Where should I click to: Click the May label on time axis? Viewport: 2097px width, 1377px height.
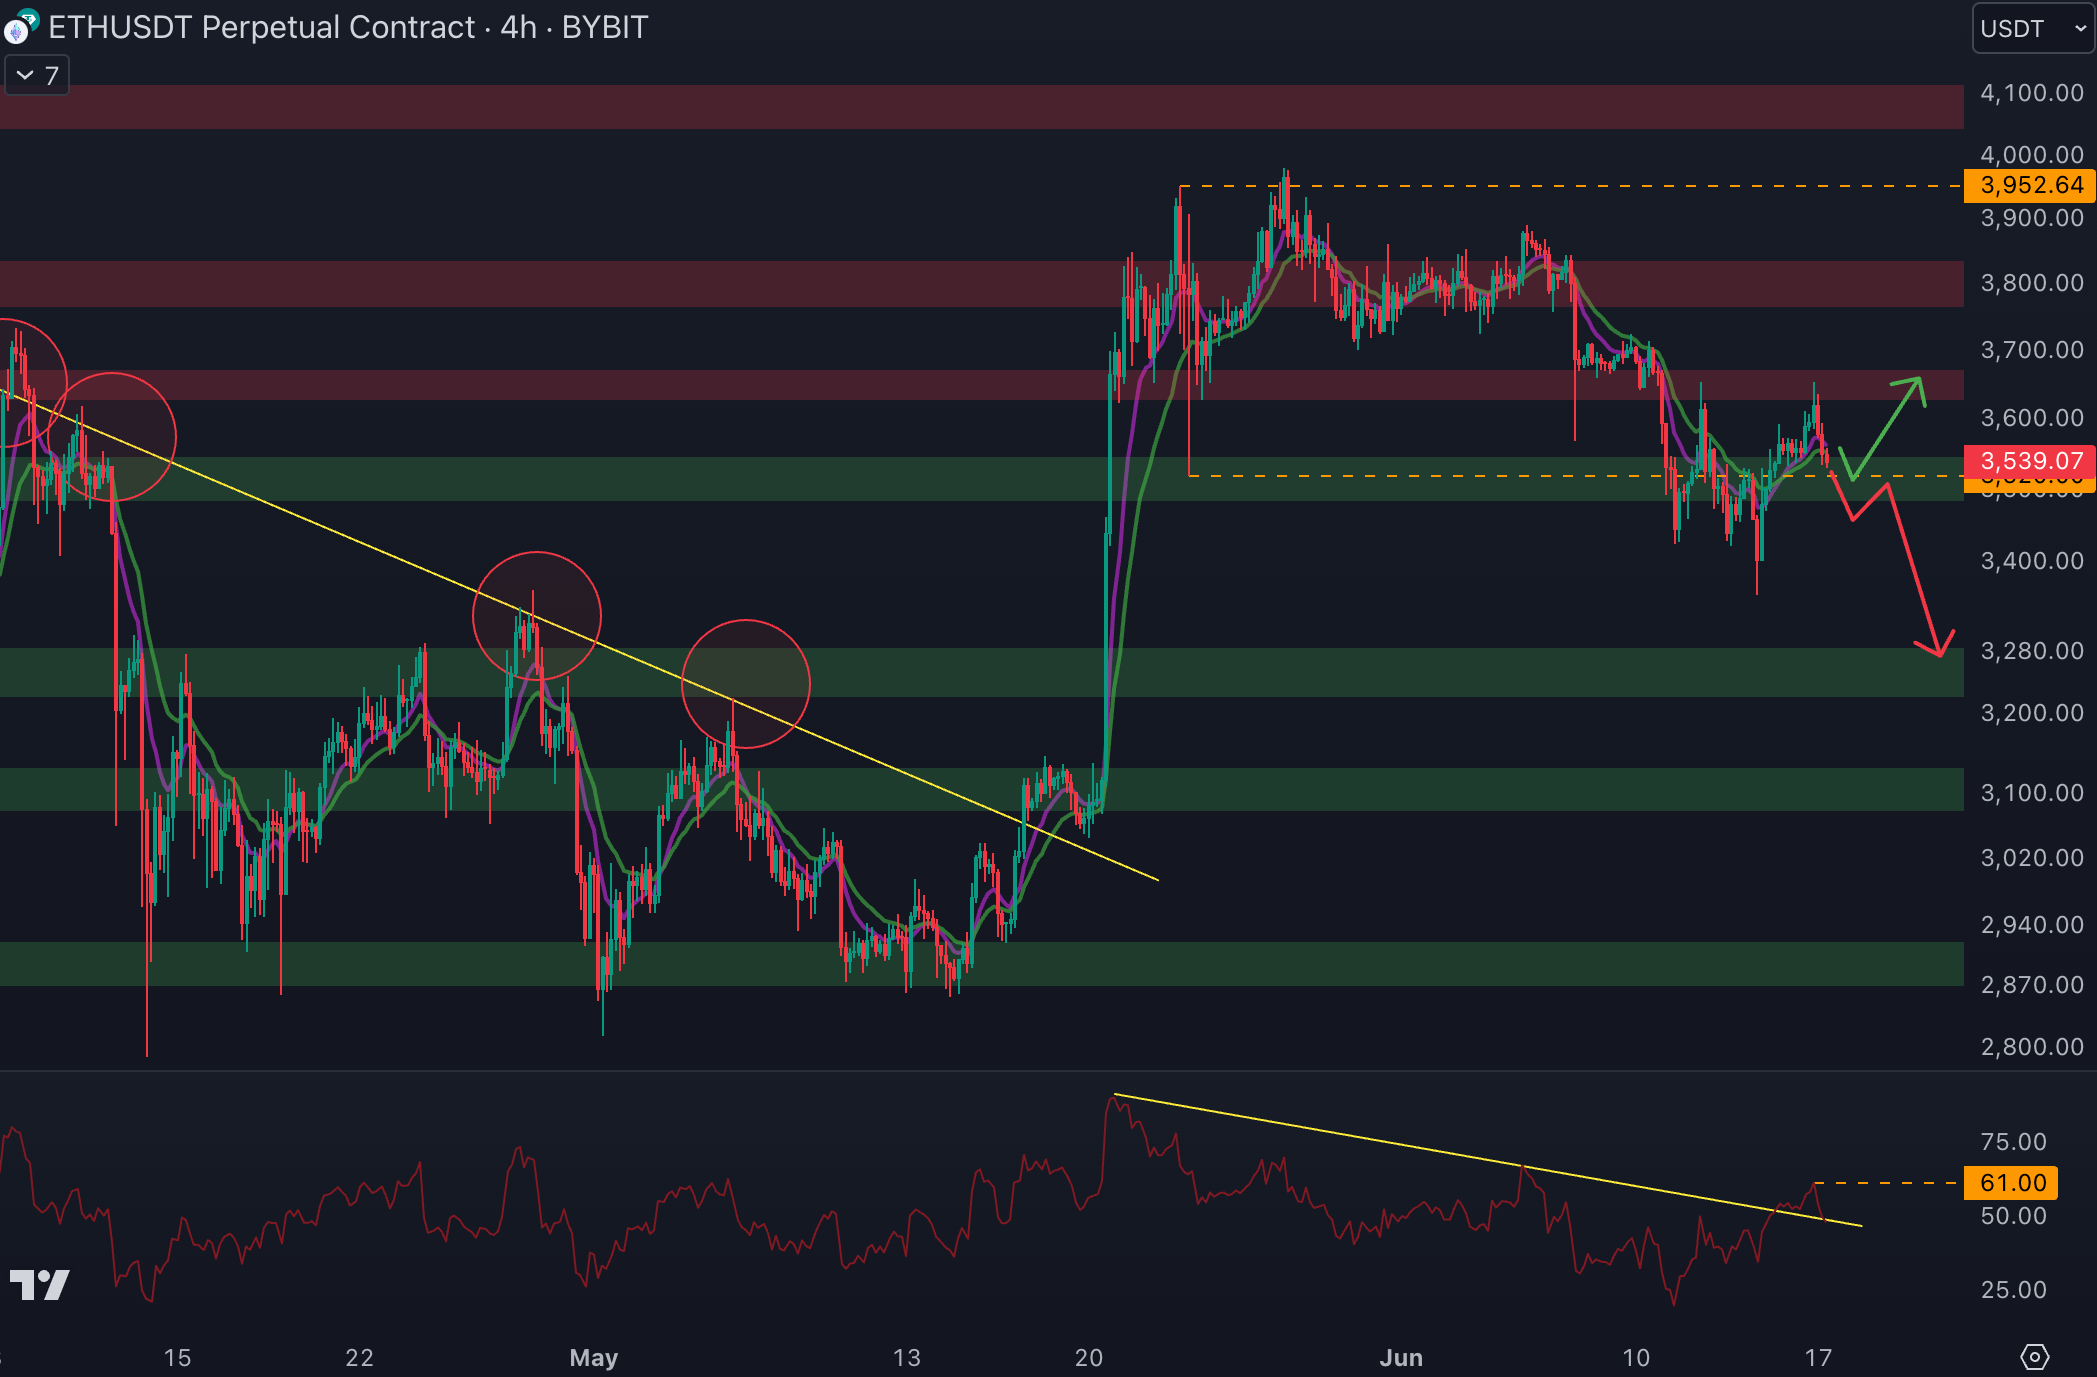tap(594, 1357)
